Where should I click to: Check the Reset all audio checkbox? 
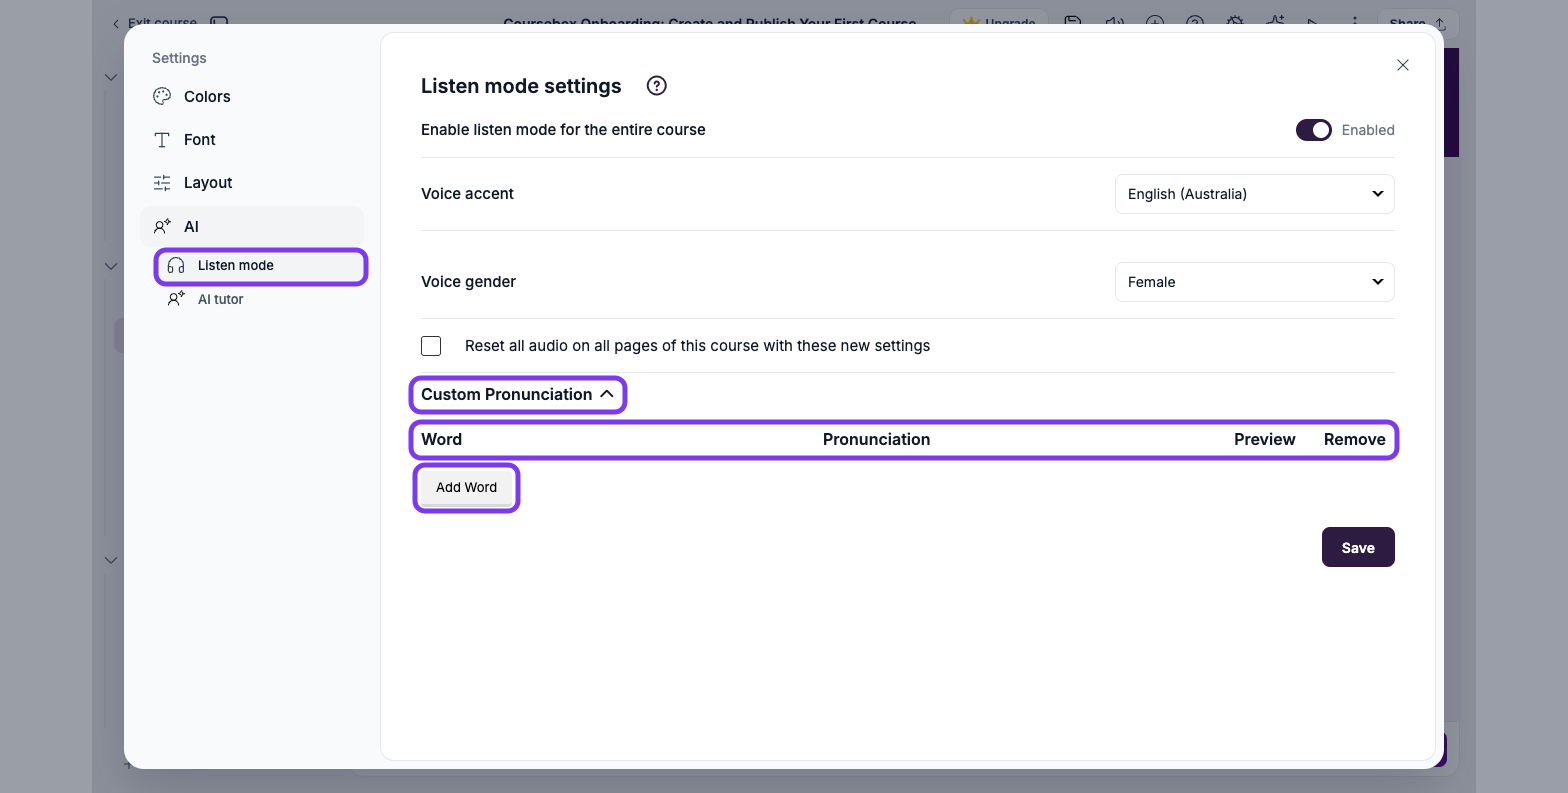pyautogui.click(x=431, y=346)
